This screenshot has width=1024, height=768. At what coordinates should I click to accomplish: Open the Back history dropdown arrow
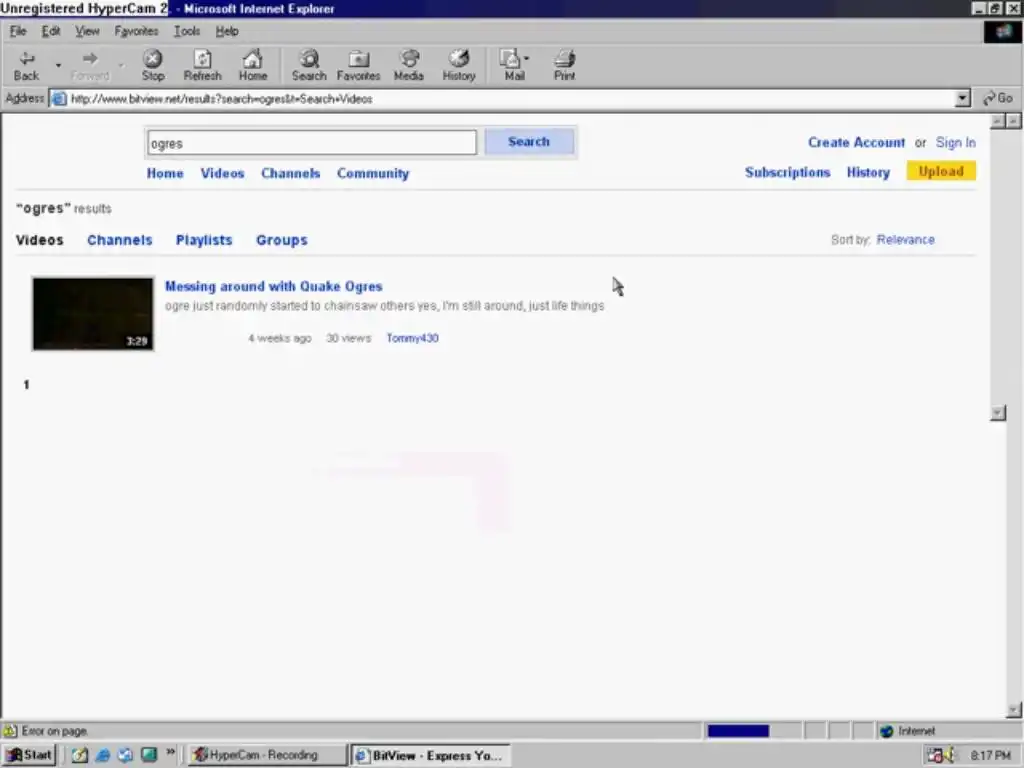tap(58, 65)
